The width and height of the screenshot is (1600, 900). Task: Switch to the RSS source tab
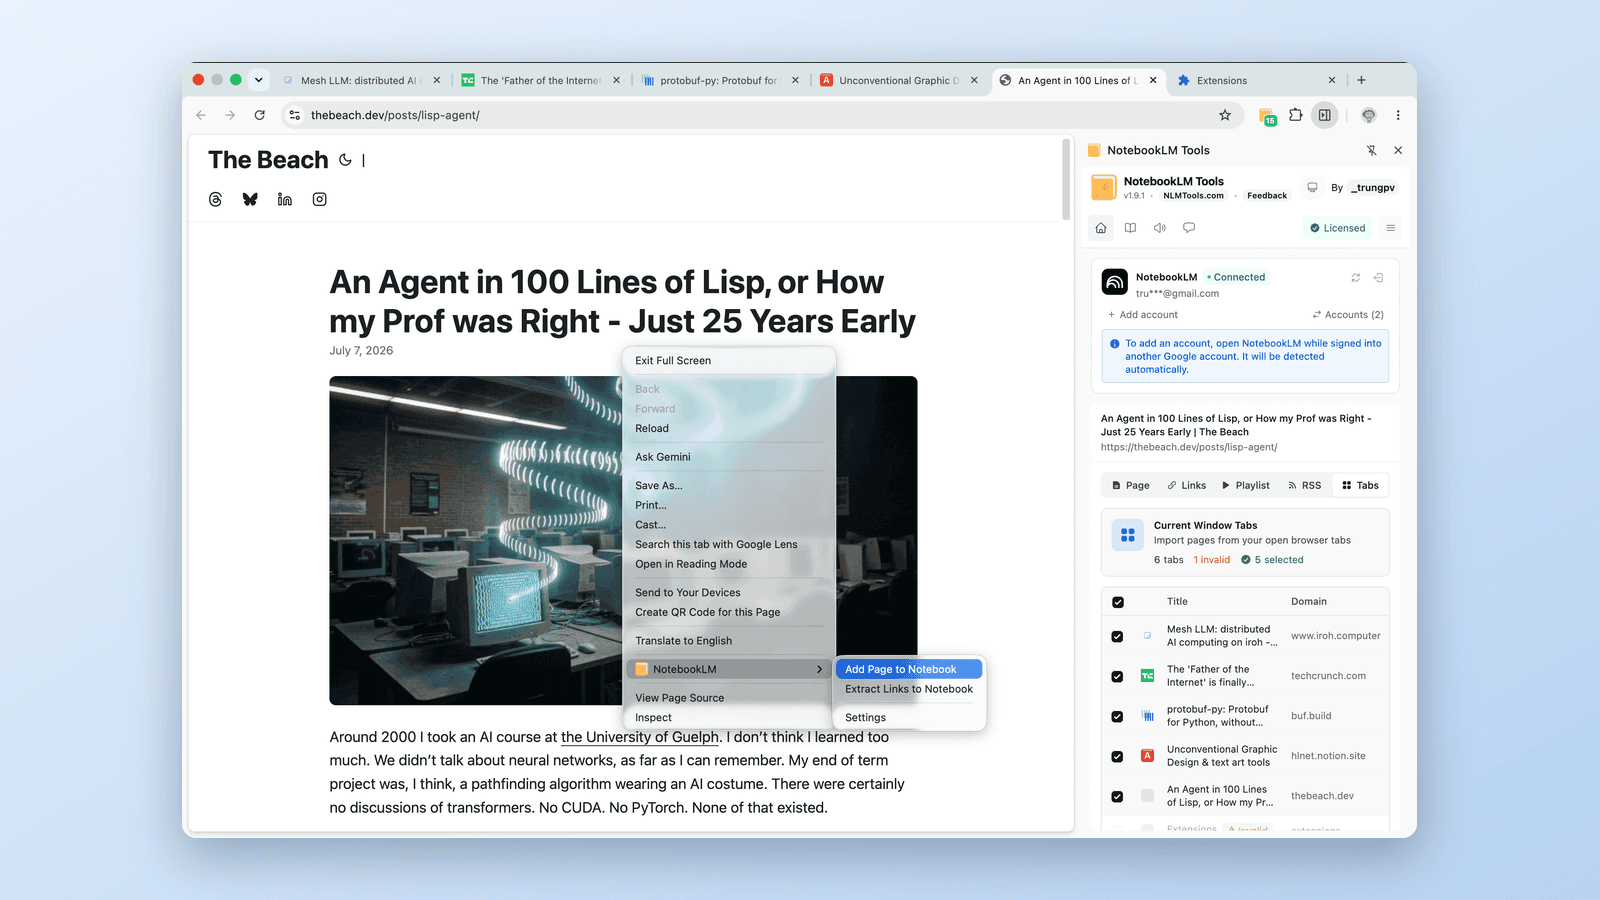[1305, 485]
